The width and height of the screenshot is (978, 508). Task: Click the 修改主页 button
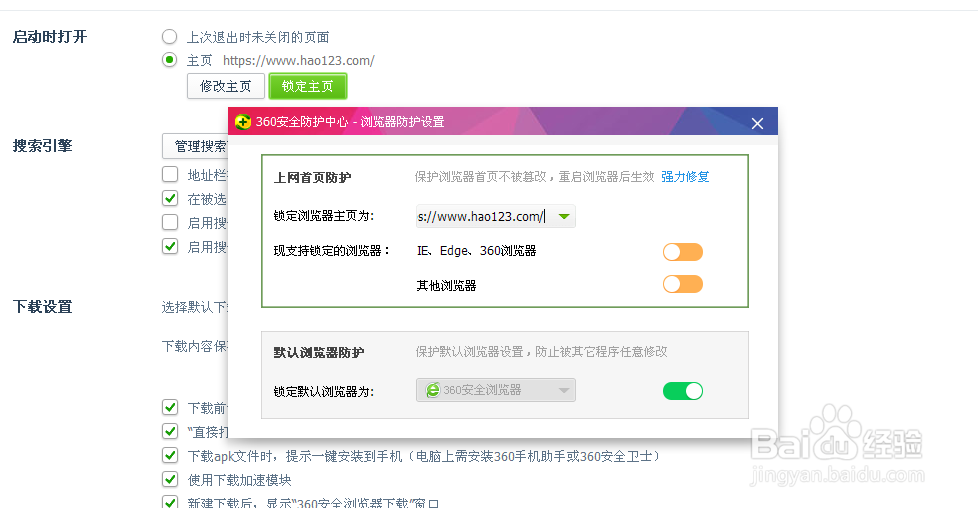coord(226,86)
